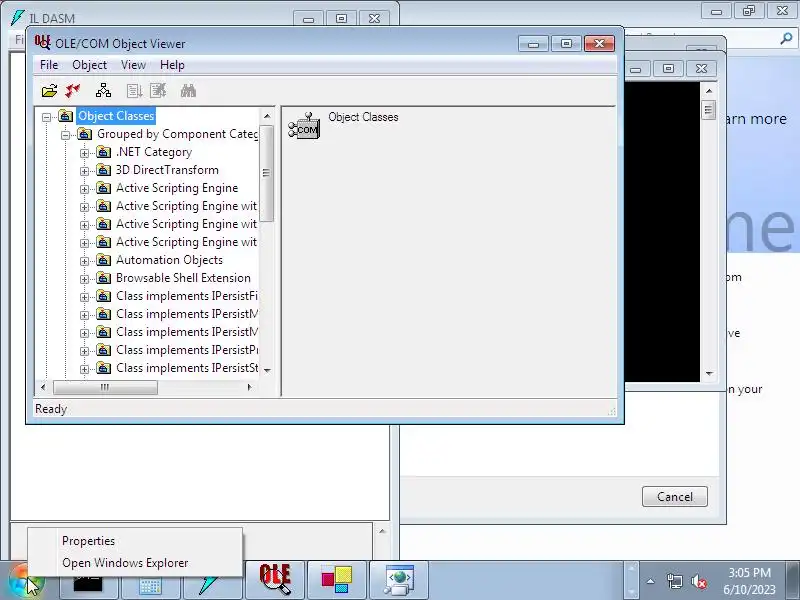This screenshot has height=600, width=800.
Task: Click tree horizontal scrollbar right arrow
Action: pos(249,387)
